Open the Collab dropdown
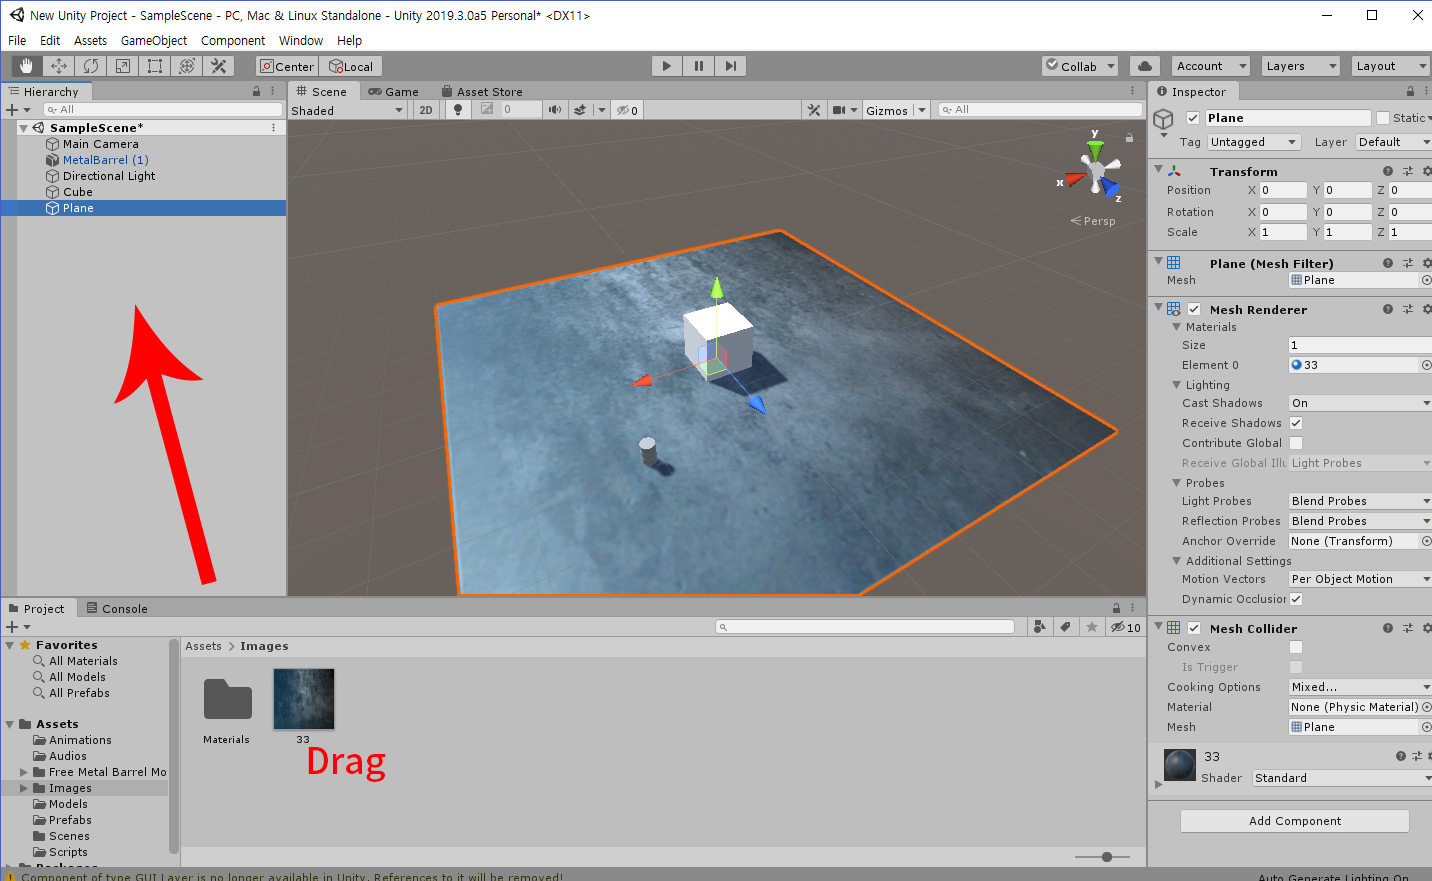1432x881 pixels. [1080, 66]
